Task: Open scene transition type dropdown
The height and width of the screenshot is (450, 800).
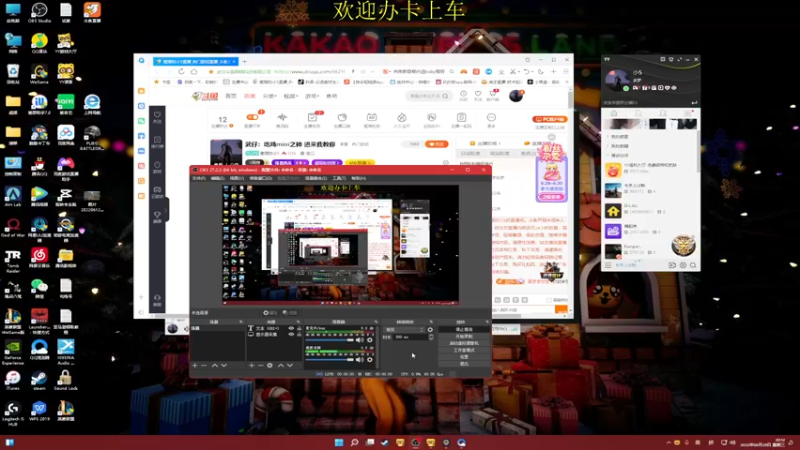Action: click(x=405, y=330)
